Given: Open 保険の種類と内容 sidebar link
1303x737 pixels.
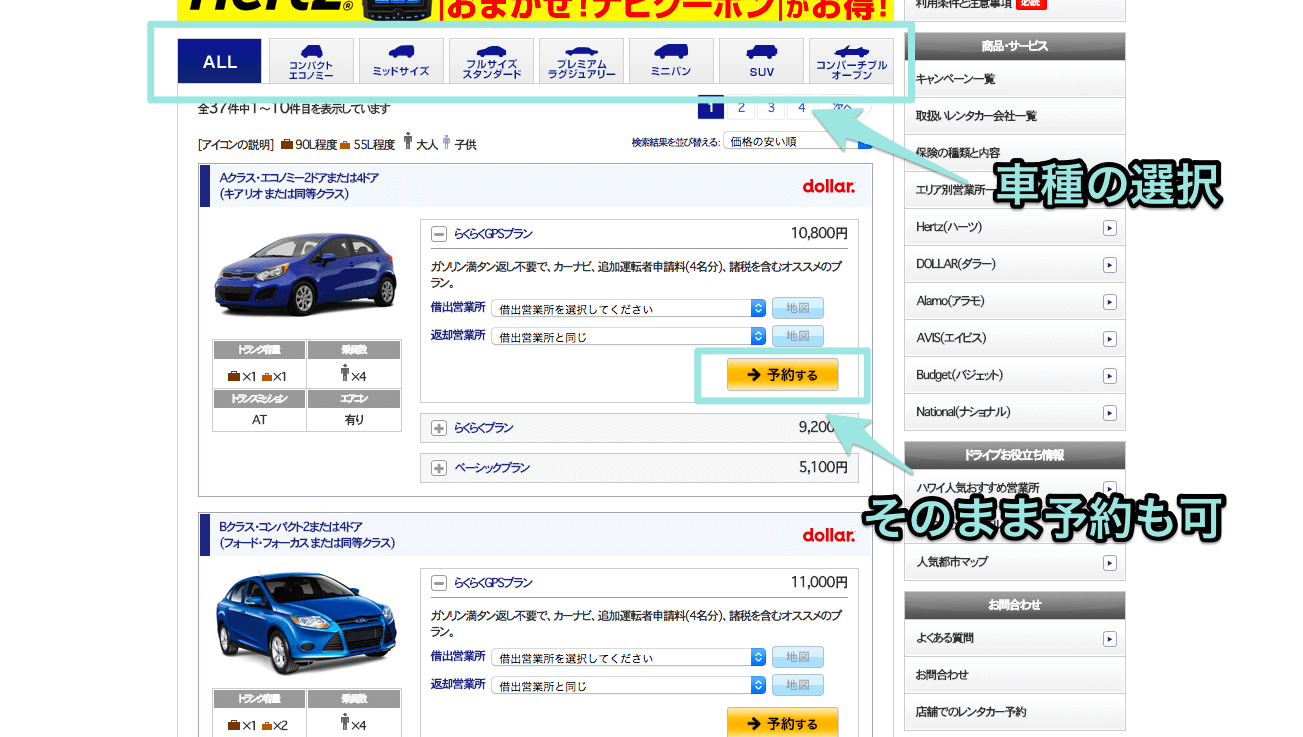Looking at the screenshot, I should click(1014, 153).
